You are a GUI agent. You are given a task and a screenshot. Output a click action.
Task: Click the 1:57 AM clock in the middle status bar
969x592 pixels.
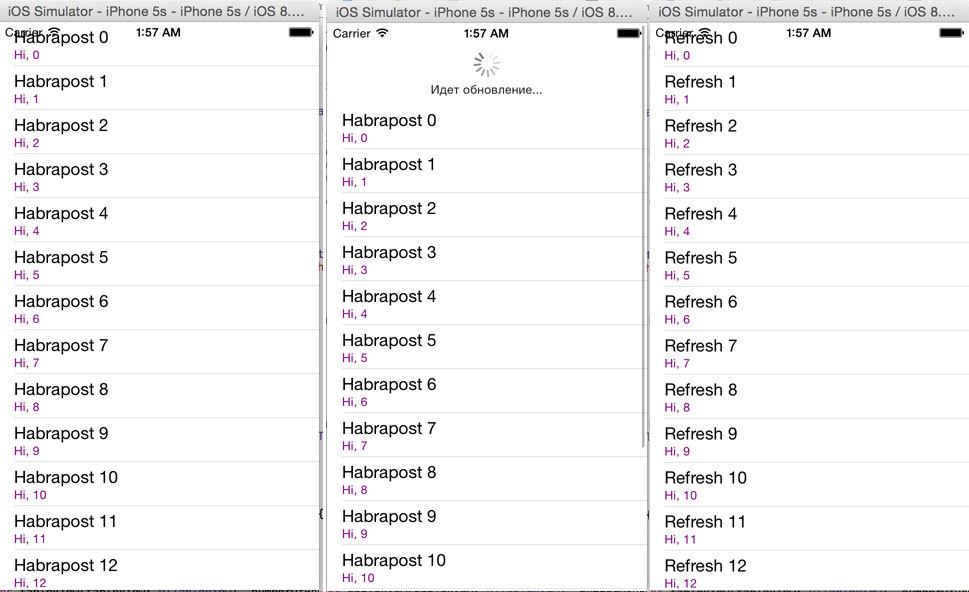(484, 32)
